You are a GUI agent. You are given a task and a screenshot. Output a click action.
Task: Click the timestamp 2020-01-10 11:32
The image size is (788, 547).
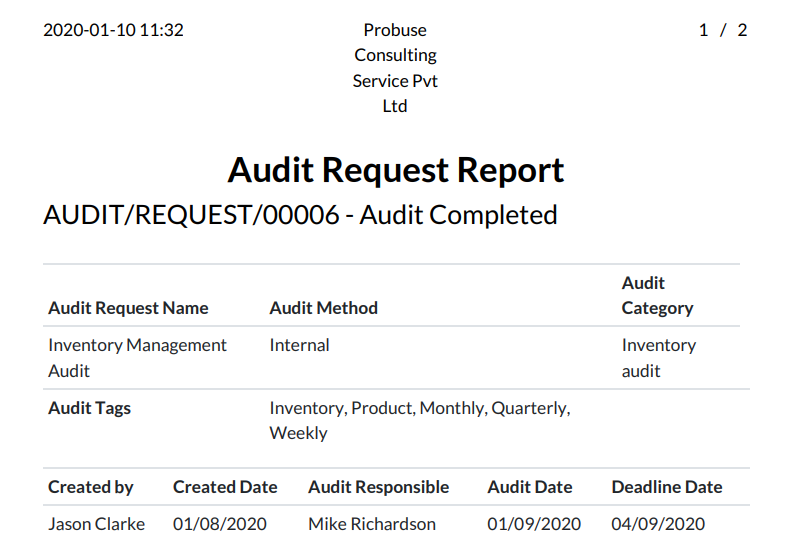[113, 30]
